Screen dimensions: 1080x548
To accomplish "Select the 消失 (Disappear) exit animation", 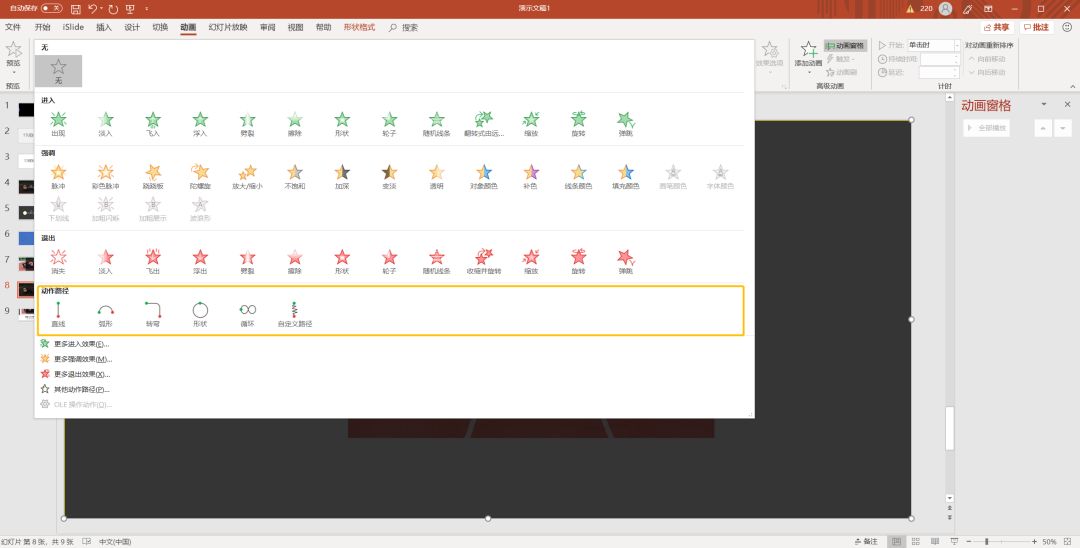I will 59,262.
